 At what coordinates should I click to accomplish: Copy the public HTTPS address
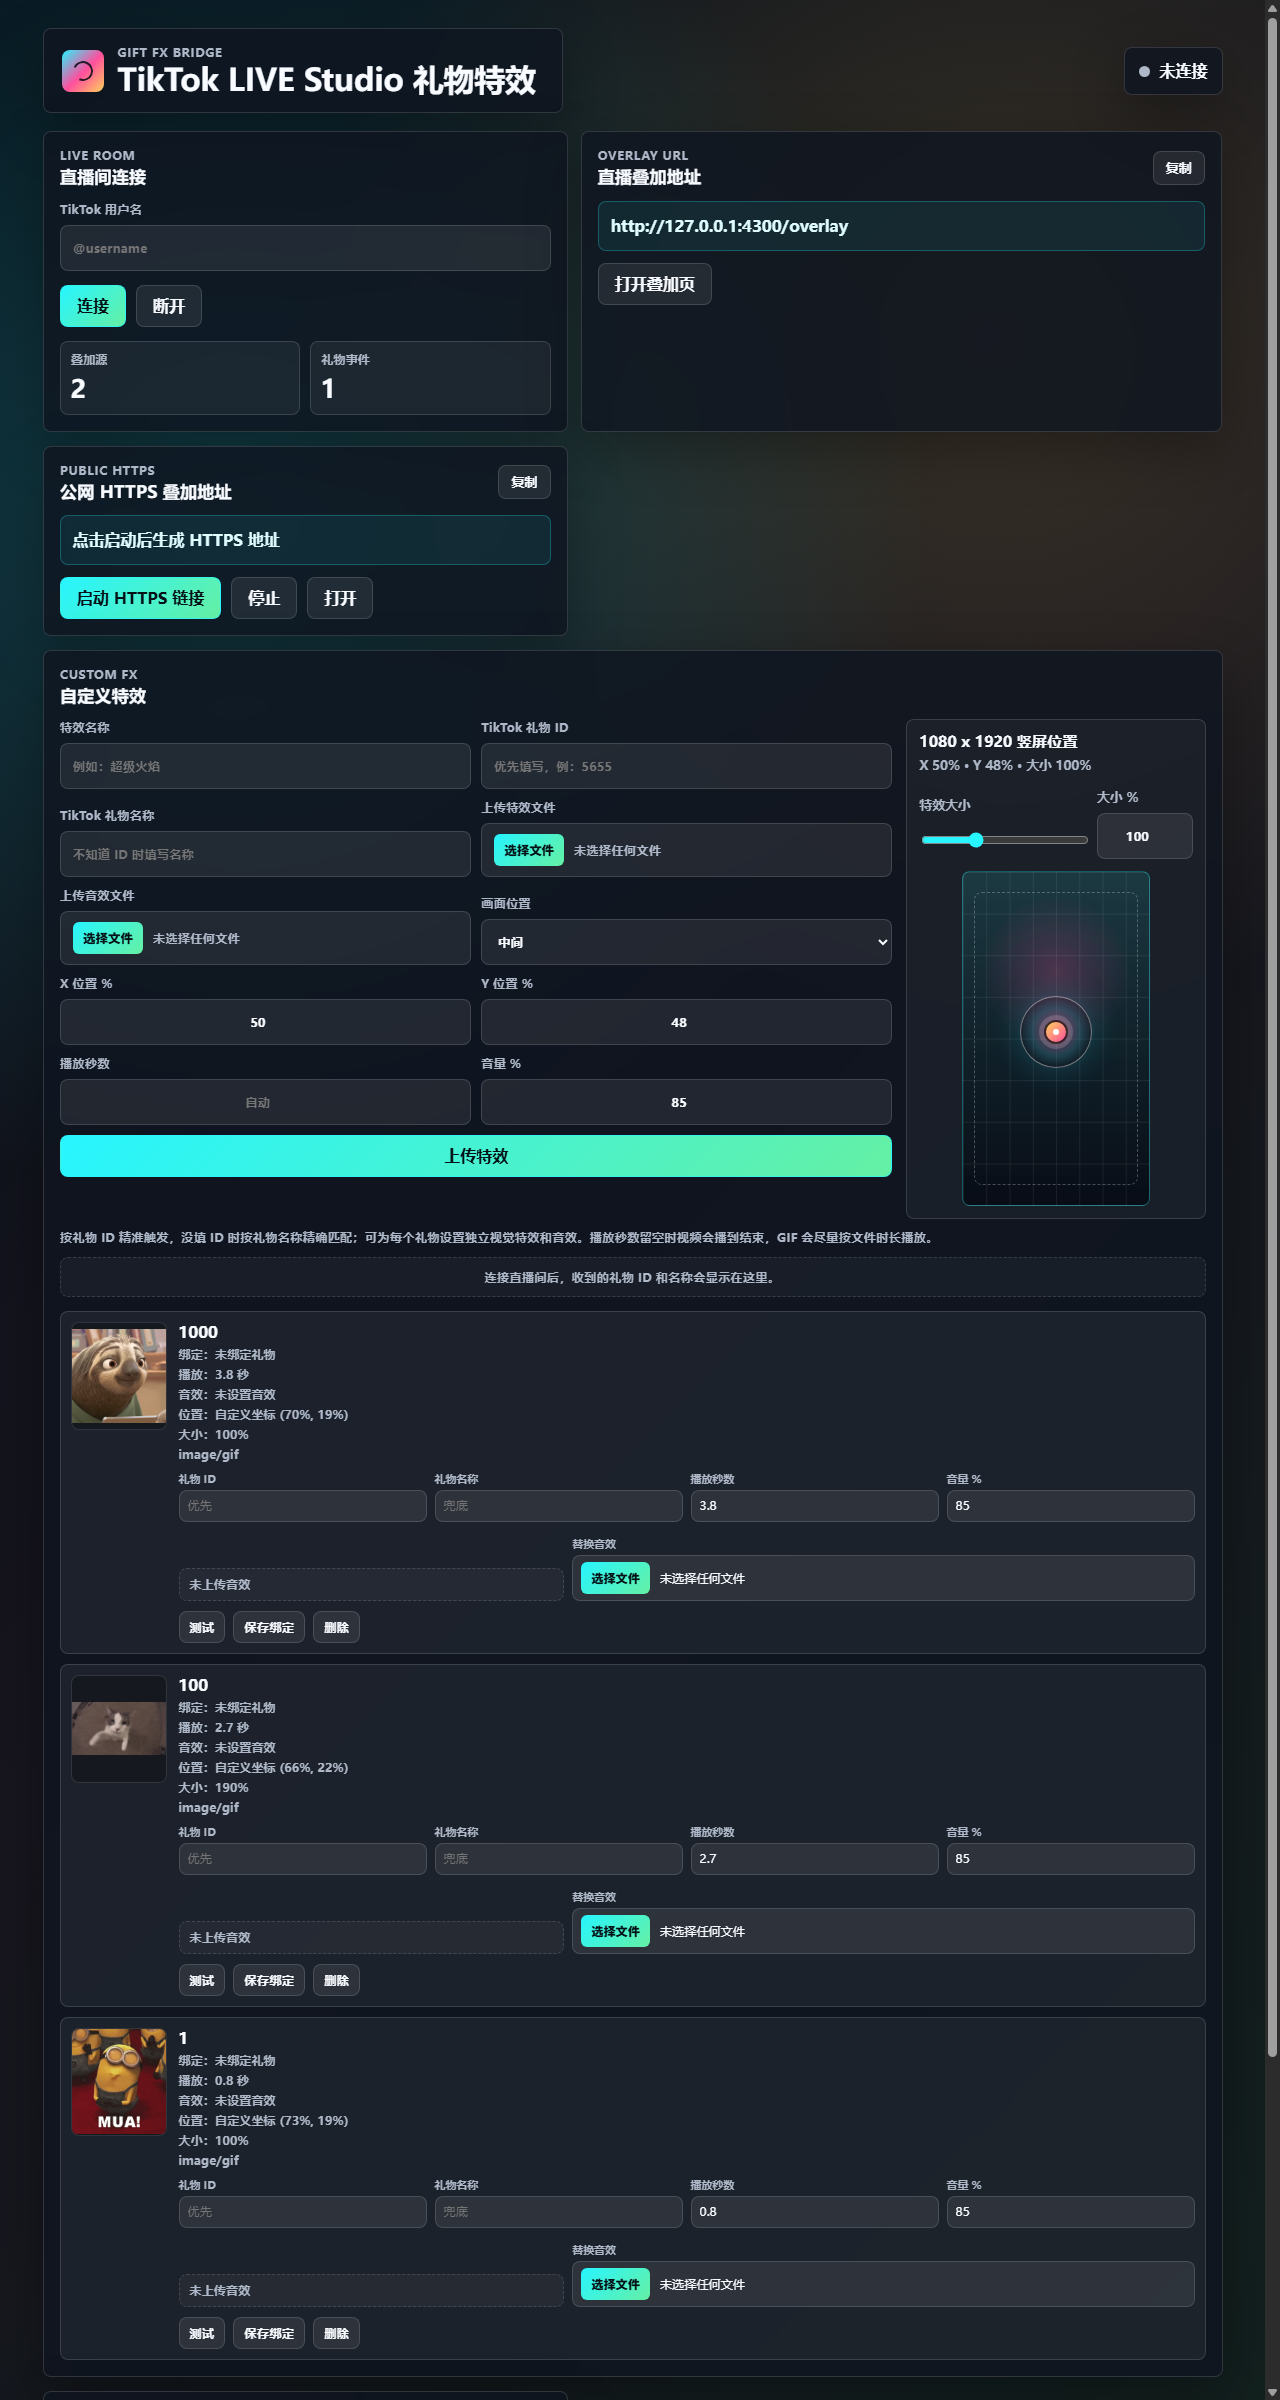524,482
